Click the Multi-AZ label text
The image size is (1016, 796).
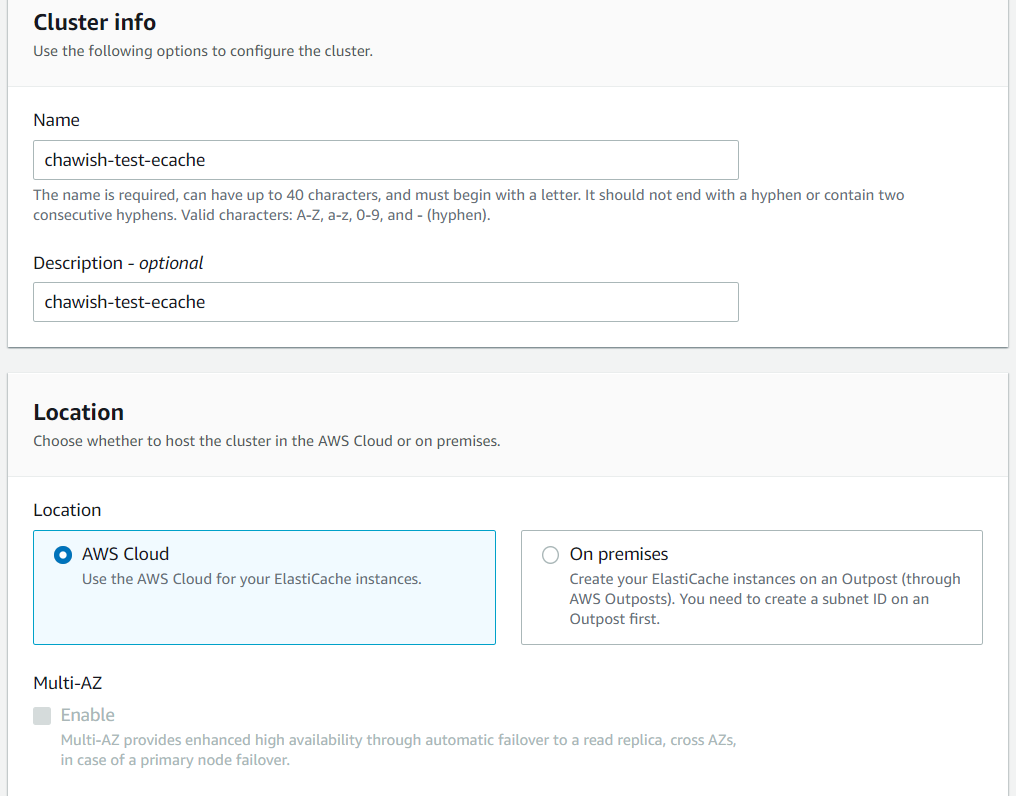pos(67,683)
